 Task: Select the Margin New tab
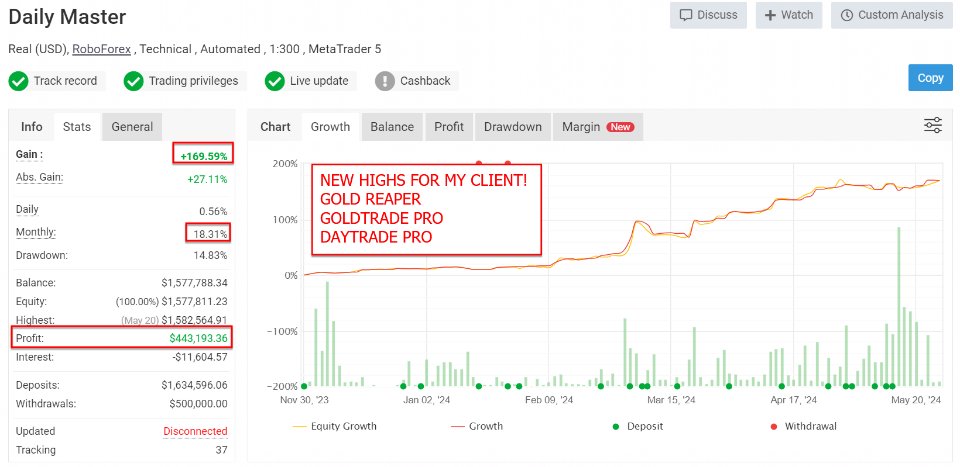coord(598,127)
